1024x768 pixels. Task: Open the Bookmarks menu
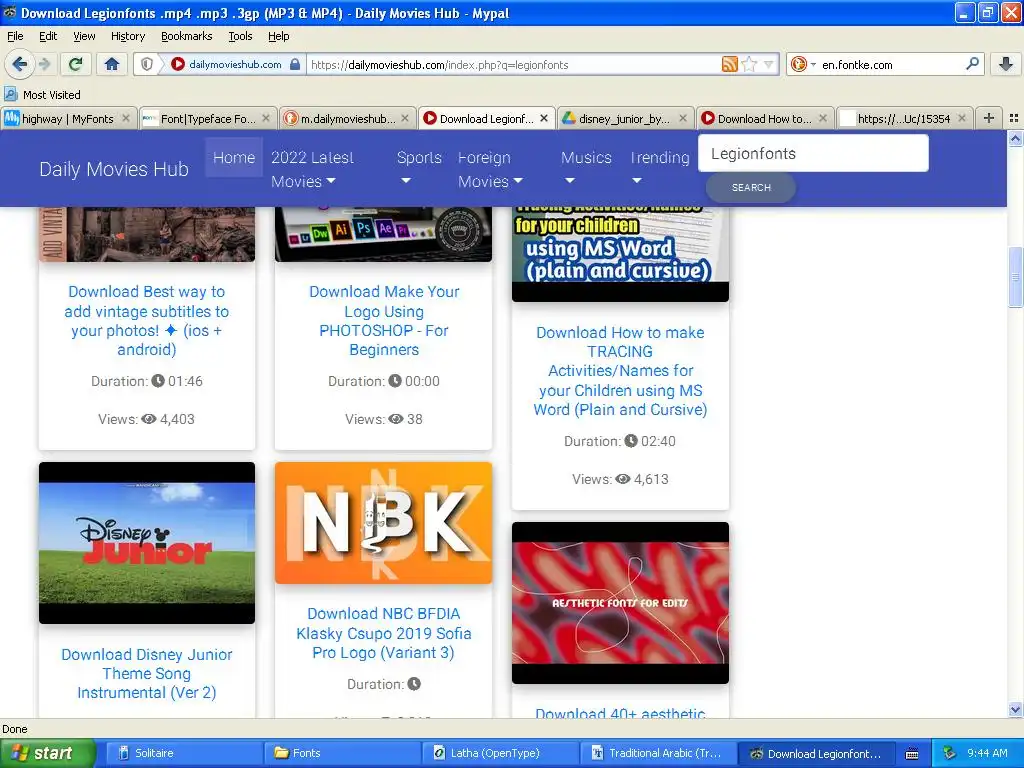tap(187, 37)
